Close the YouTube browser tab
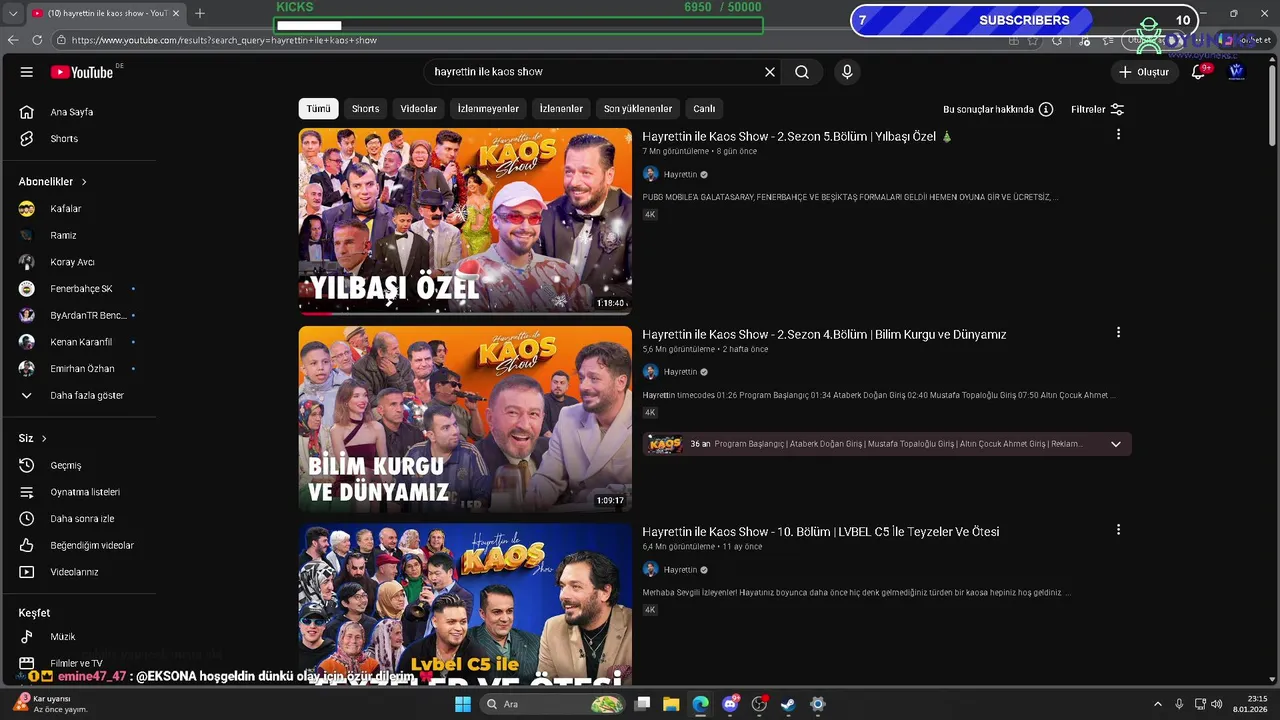The width and height of the screenshot is (1280, 720). [176, 13]
